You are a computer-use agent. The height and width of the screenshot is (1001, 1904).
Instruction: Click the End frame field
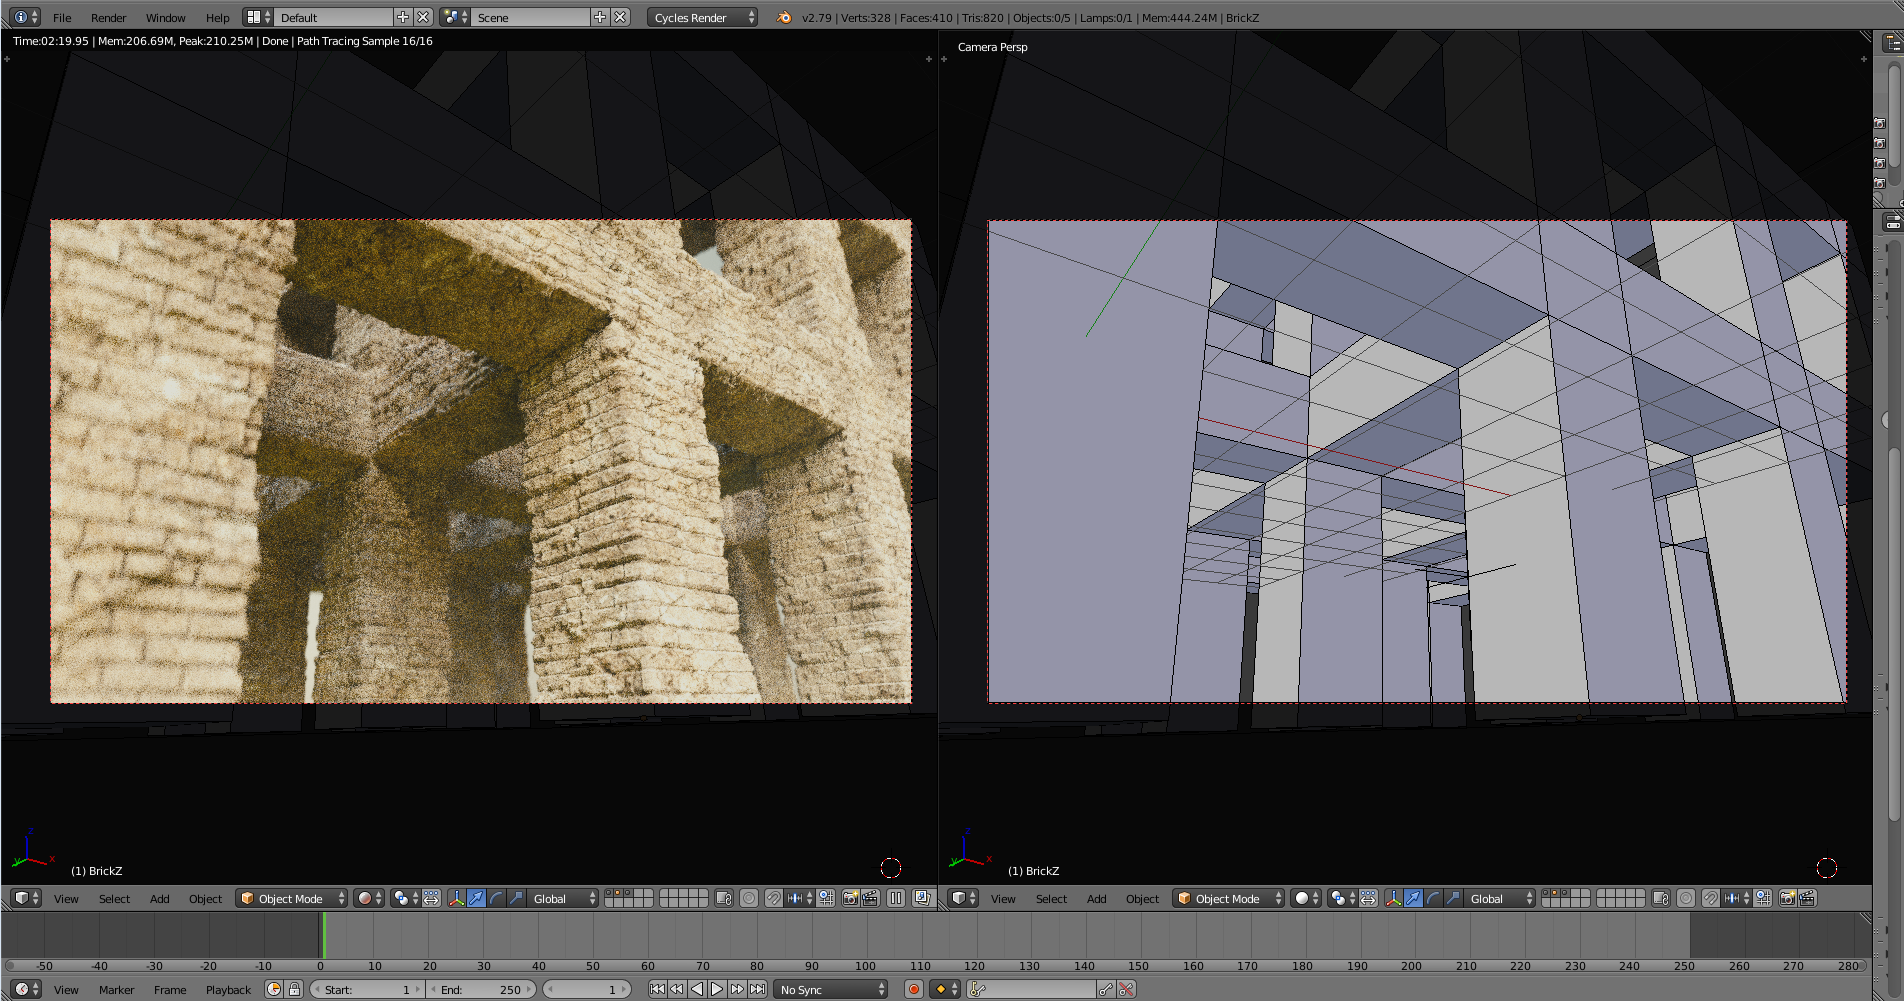[482, 989]
